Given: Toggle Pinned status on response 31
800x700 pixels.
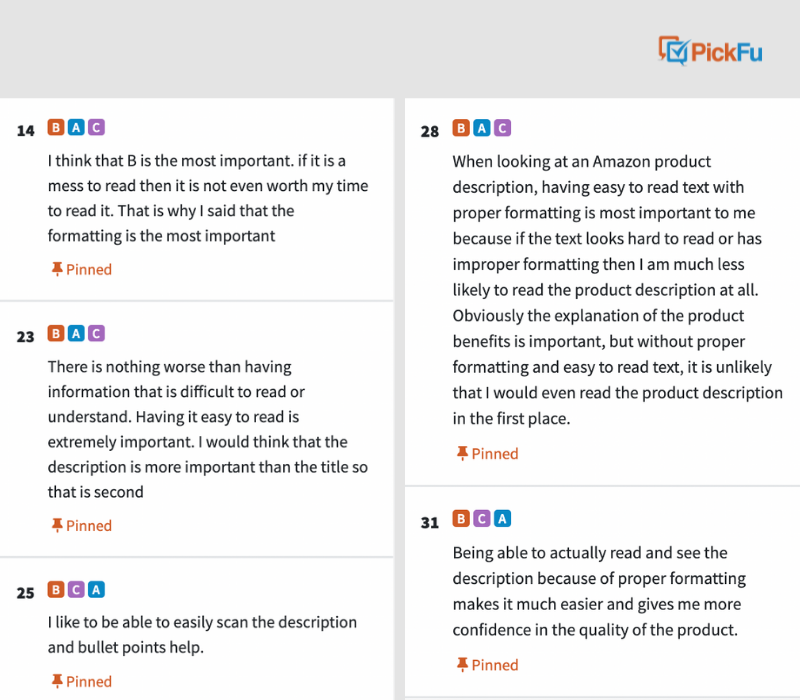Looking at the screenshot, I should (x=487, y=664).
